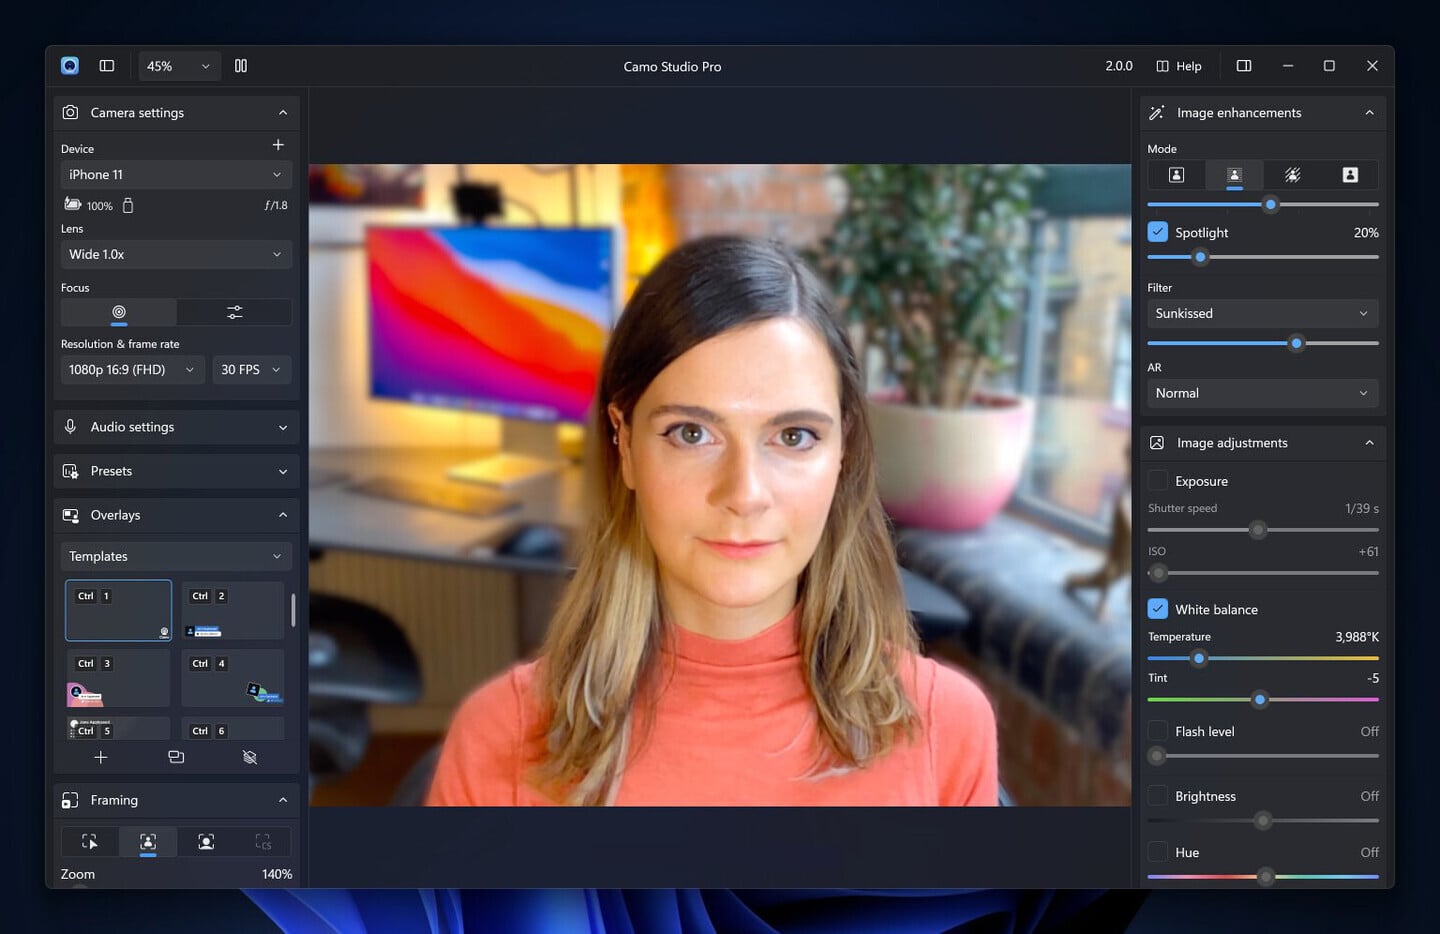Click the Temperature slider handle
The image size is (1440, 934).
click(1199, 658)
